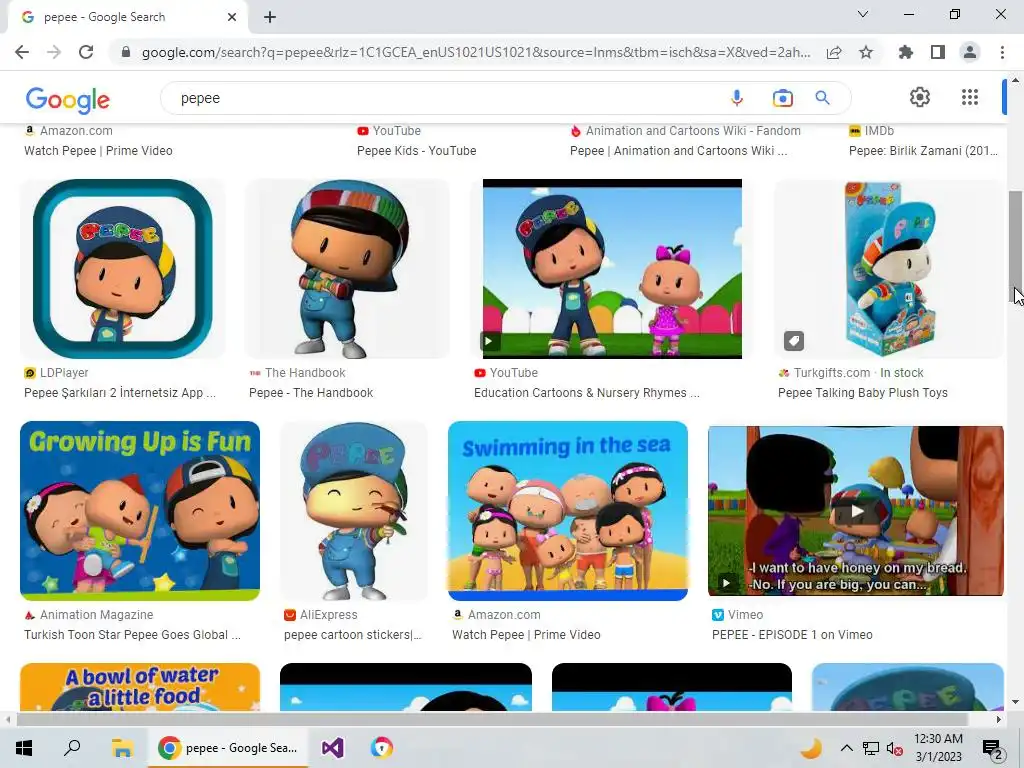Open tab search chevron in title bar
Image resolution: width=1024 pixels, height=768 pixels.
[863, 14]
